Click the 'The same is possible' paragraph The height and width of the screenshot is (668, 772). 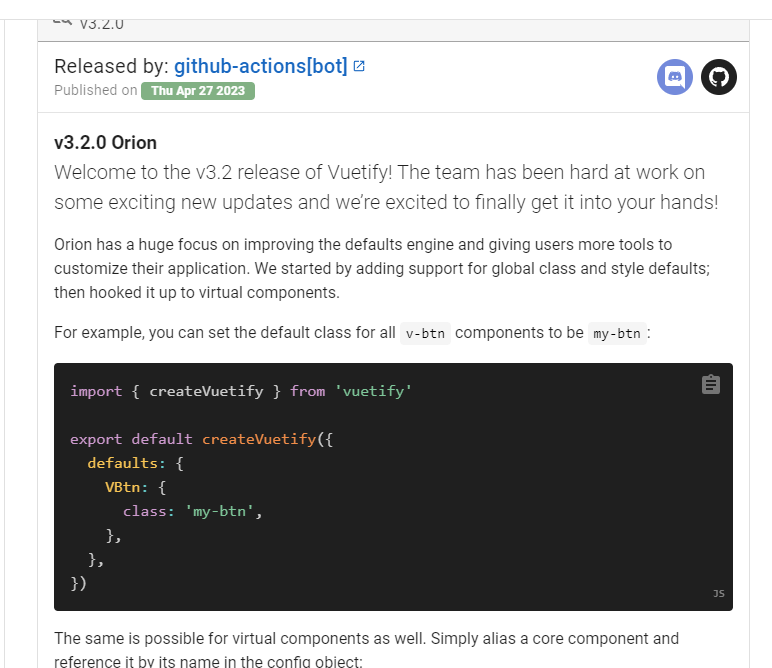click(x=366, y=649)
